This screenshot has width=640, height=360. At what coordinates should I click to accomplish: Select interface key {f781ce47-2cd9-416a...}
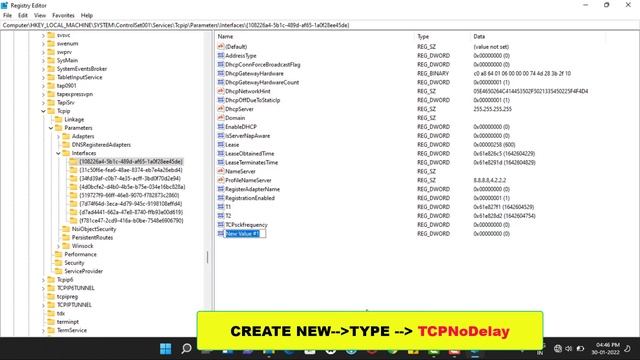131,220
